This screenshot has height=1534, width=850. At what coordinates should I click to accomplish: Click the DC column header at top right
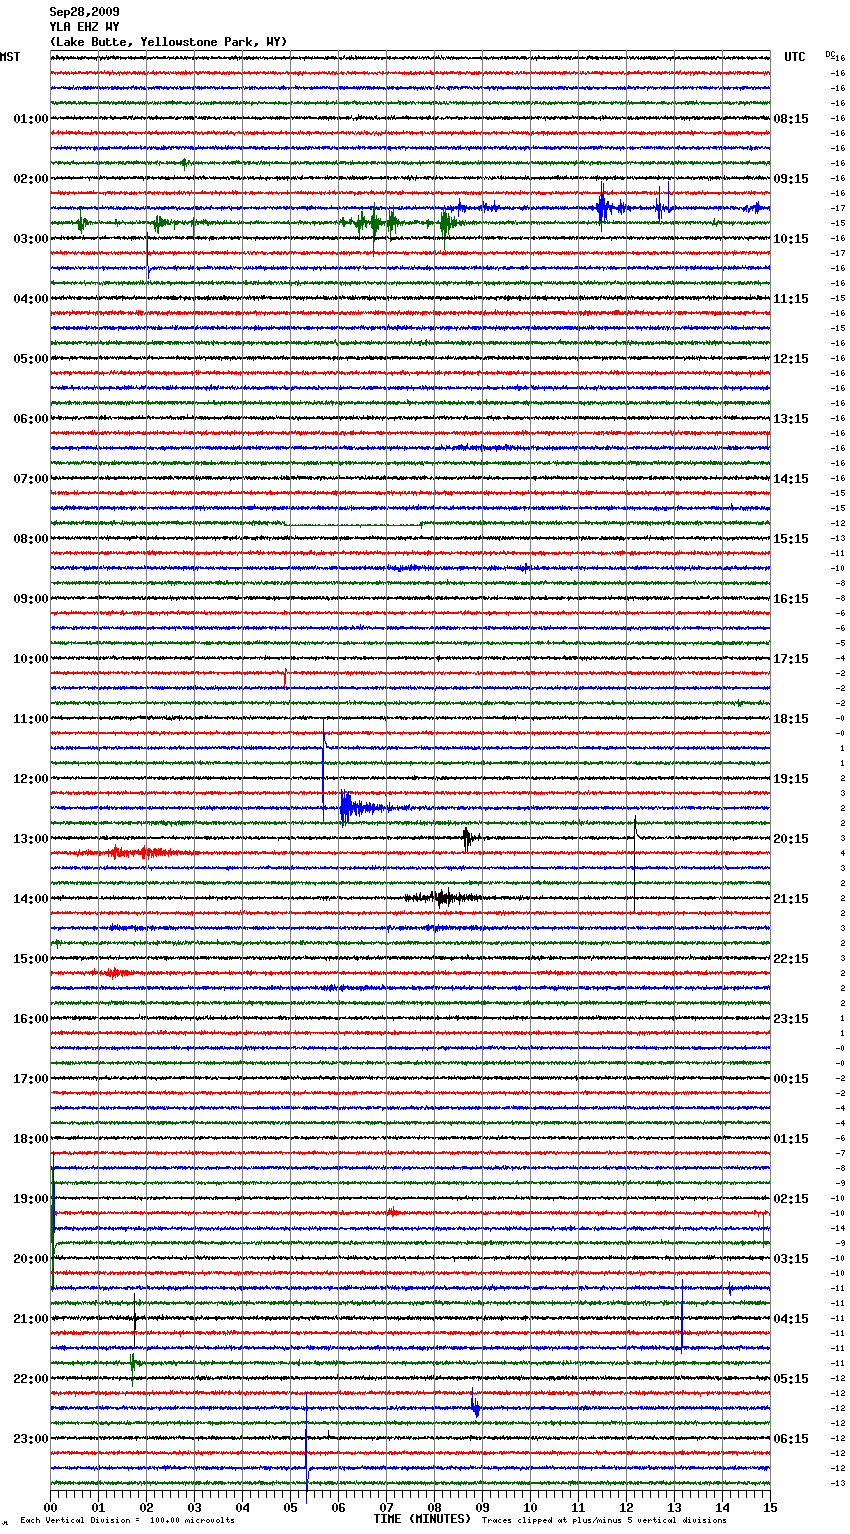point(830,54)
